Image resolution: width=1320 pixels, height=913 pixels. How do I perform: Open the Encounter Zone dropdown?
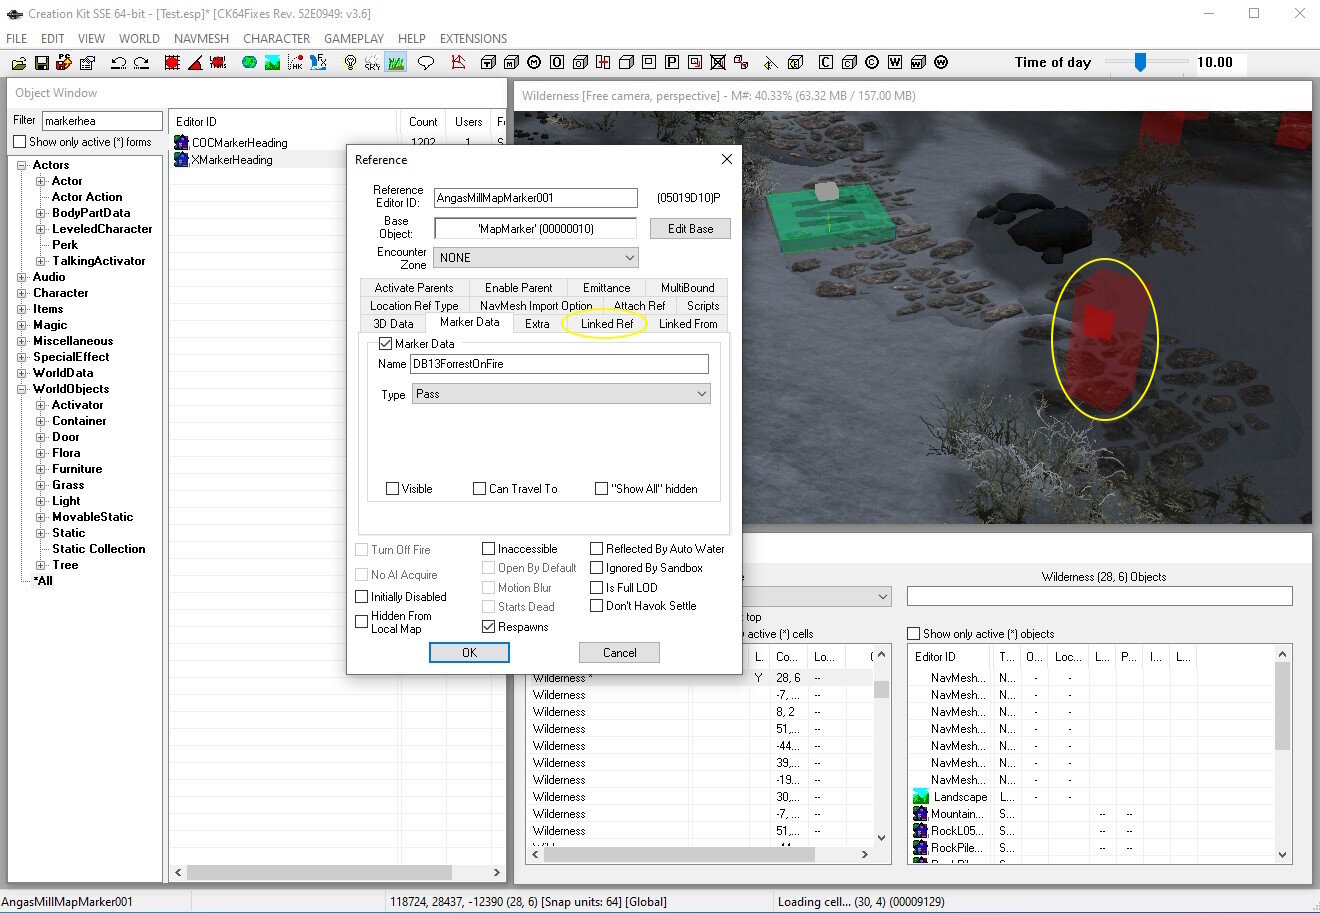(535, 258)
